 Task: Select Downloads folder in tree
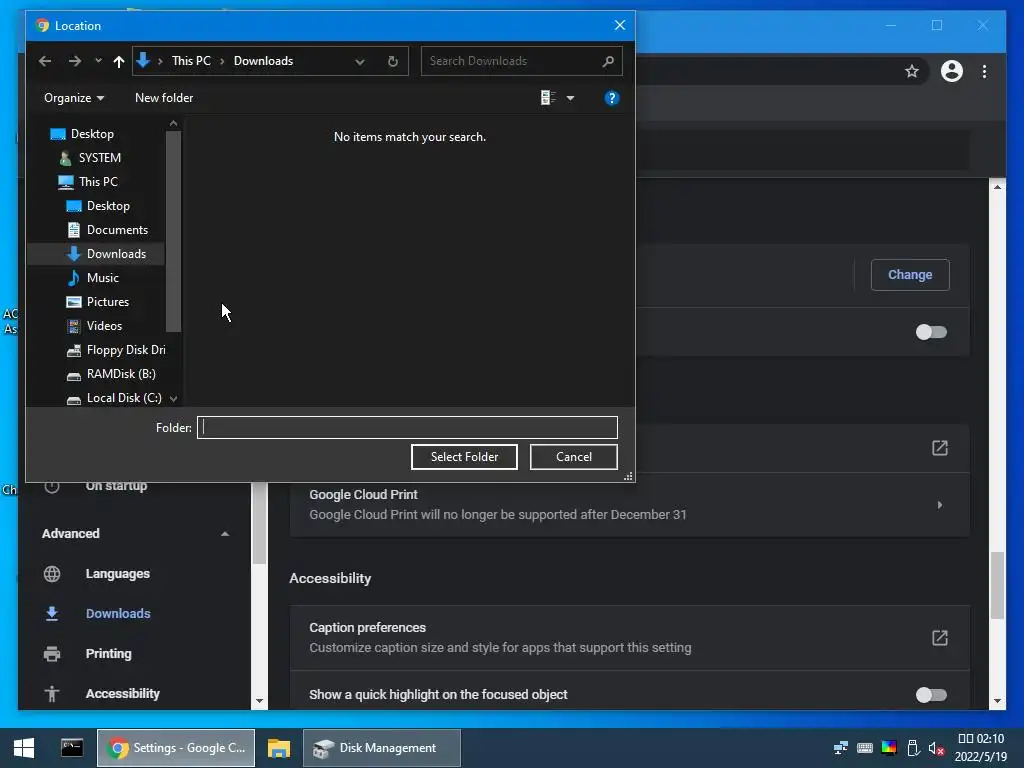[x=116, y=254]
